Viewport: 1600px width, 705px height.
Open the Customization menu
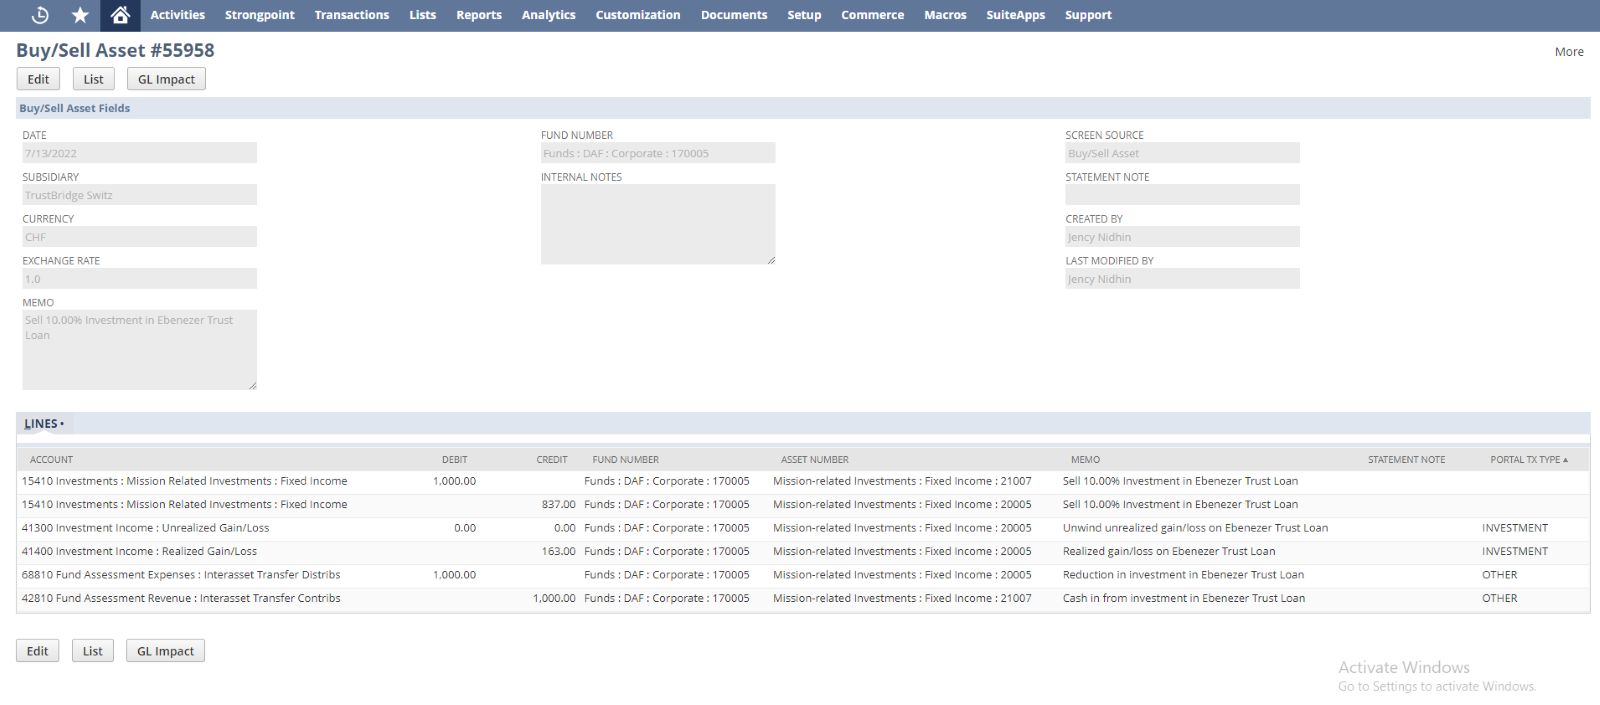[x=637, y=15]
